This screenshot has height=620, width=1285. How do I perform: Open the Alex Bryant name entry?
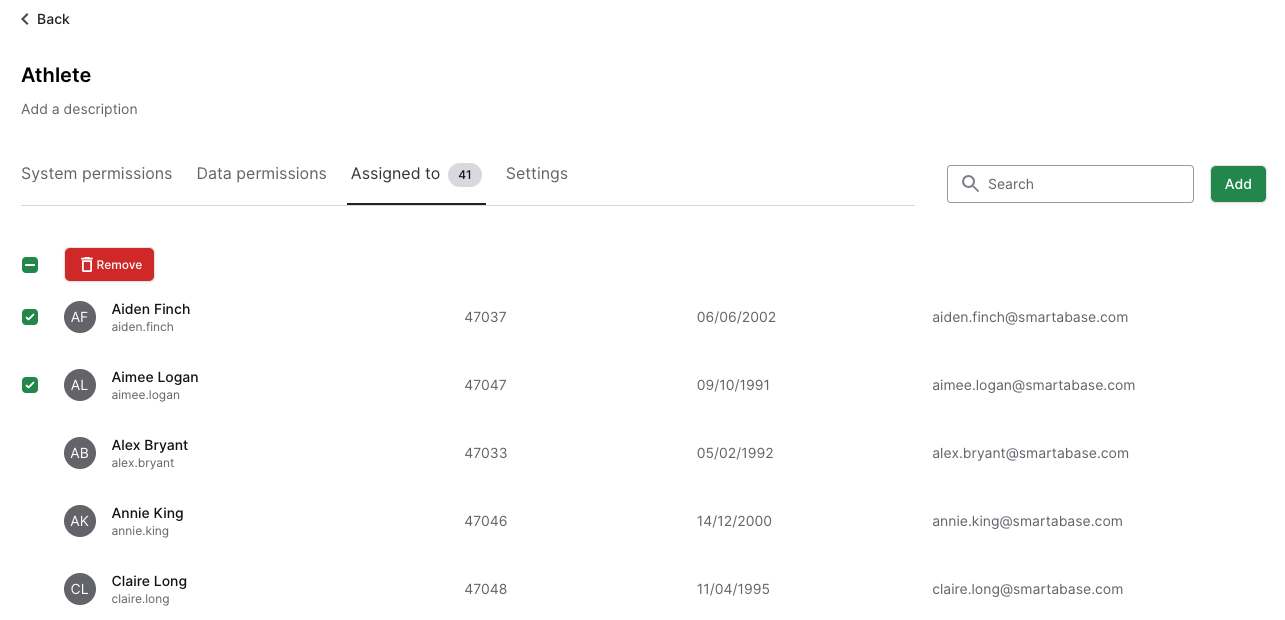pyautogui.click(x=150, y=445)
